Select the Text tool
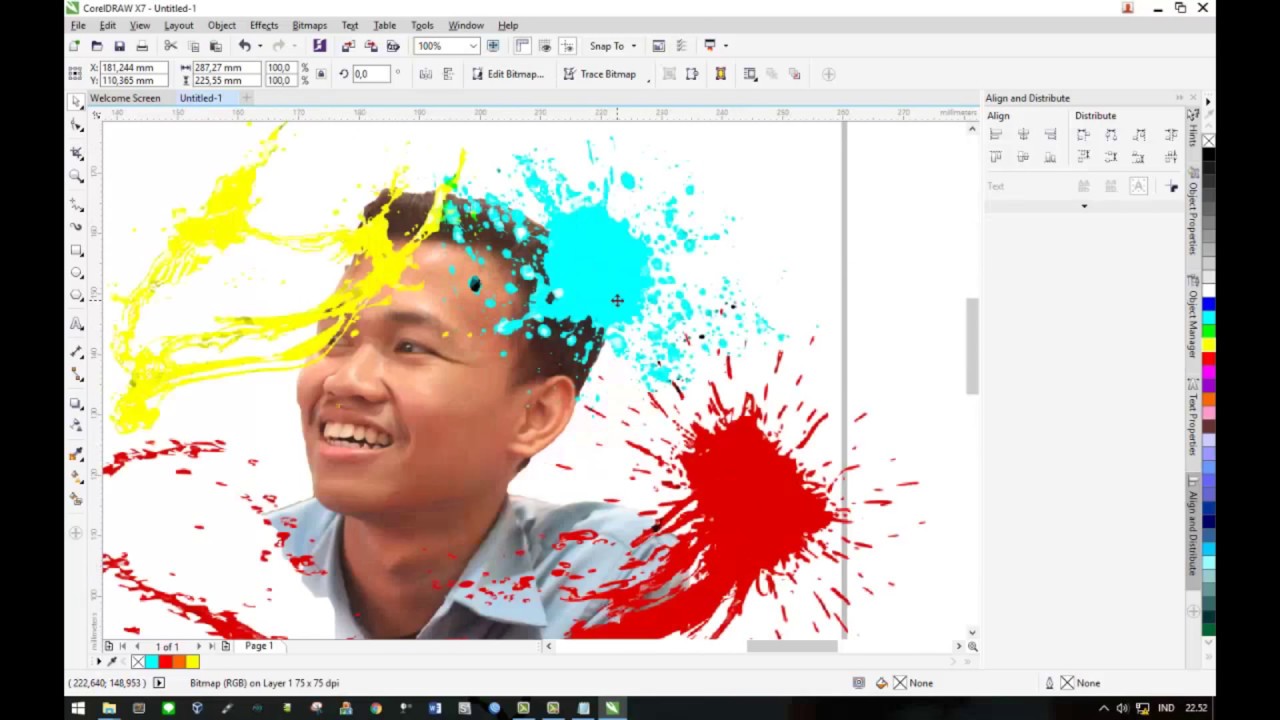 click(x=76, y=324)
